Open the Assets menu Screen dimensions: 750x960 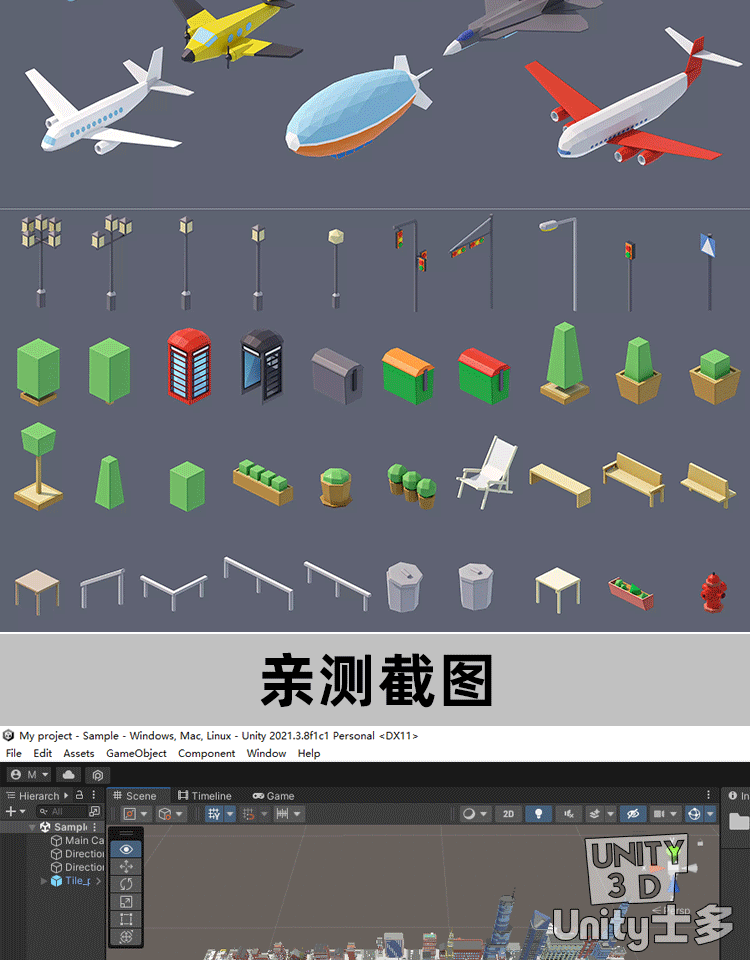[x=78, y=753]
